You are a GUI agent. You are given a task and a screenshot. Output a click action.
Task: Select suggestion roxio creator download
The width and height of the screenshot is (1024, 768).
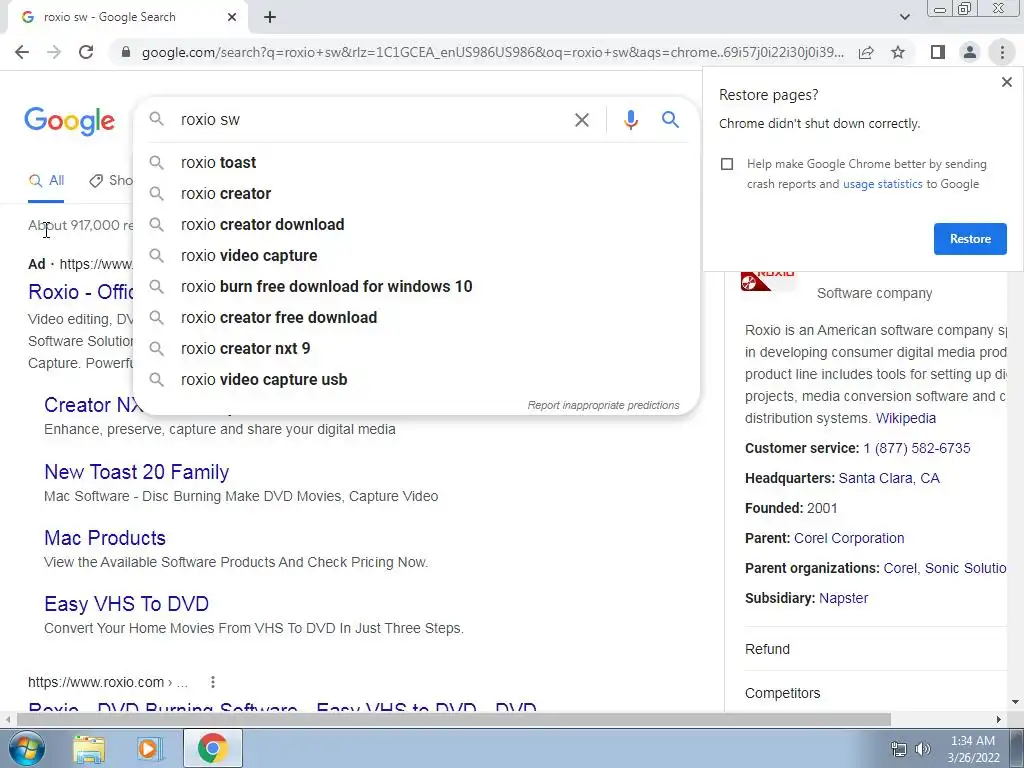pyautogui.click(x=417, y=225)
